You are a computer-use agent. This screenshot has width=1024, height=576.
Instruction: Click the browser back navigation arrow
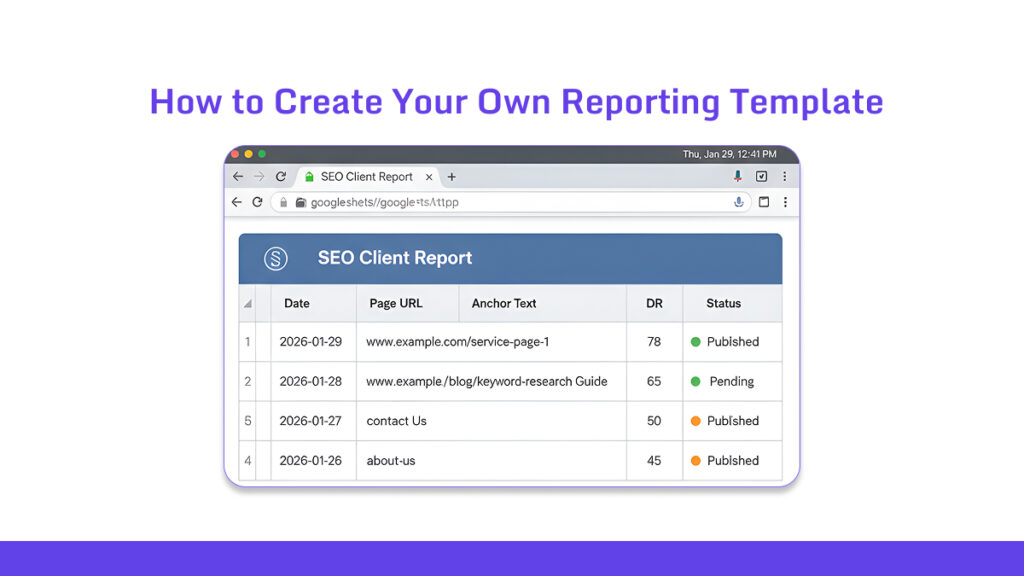(x=237, y=176)
